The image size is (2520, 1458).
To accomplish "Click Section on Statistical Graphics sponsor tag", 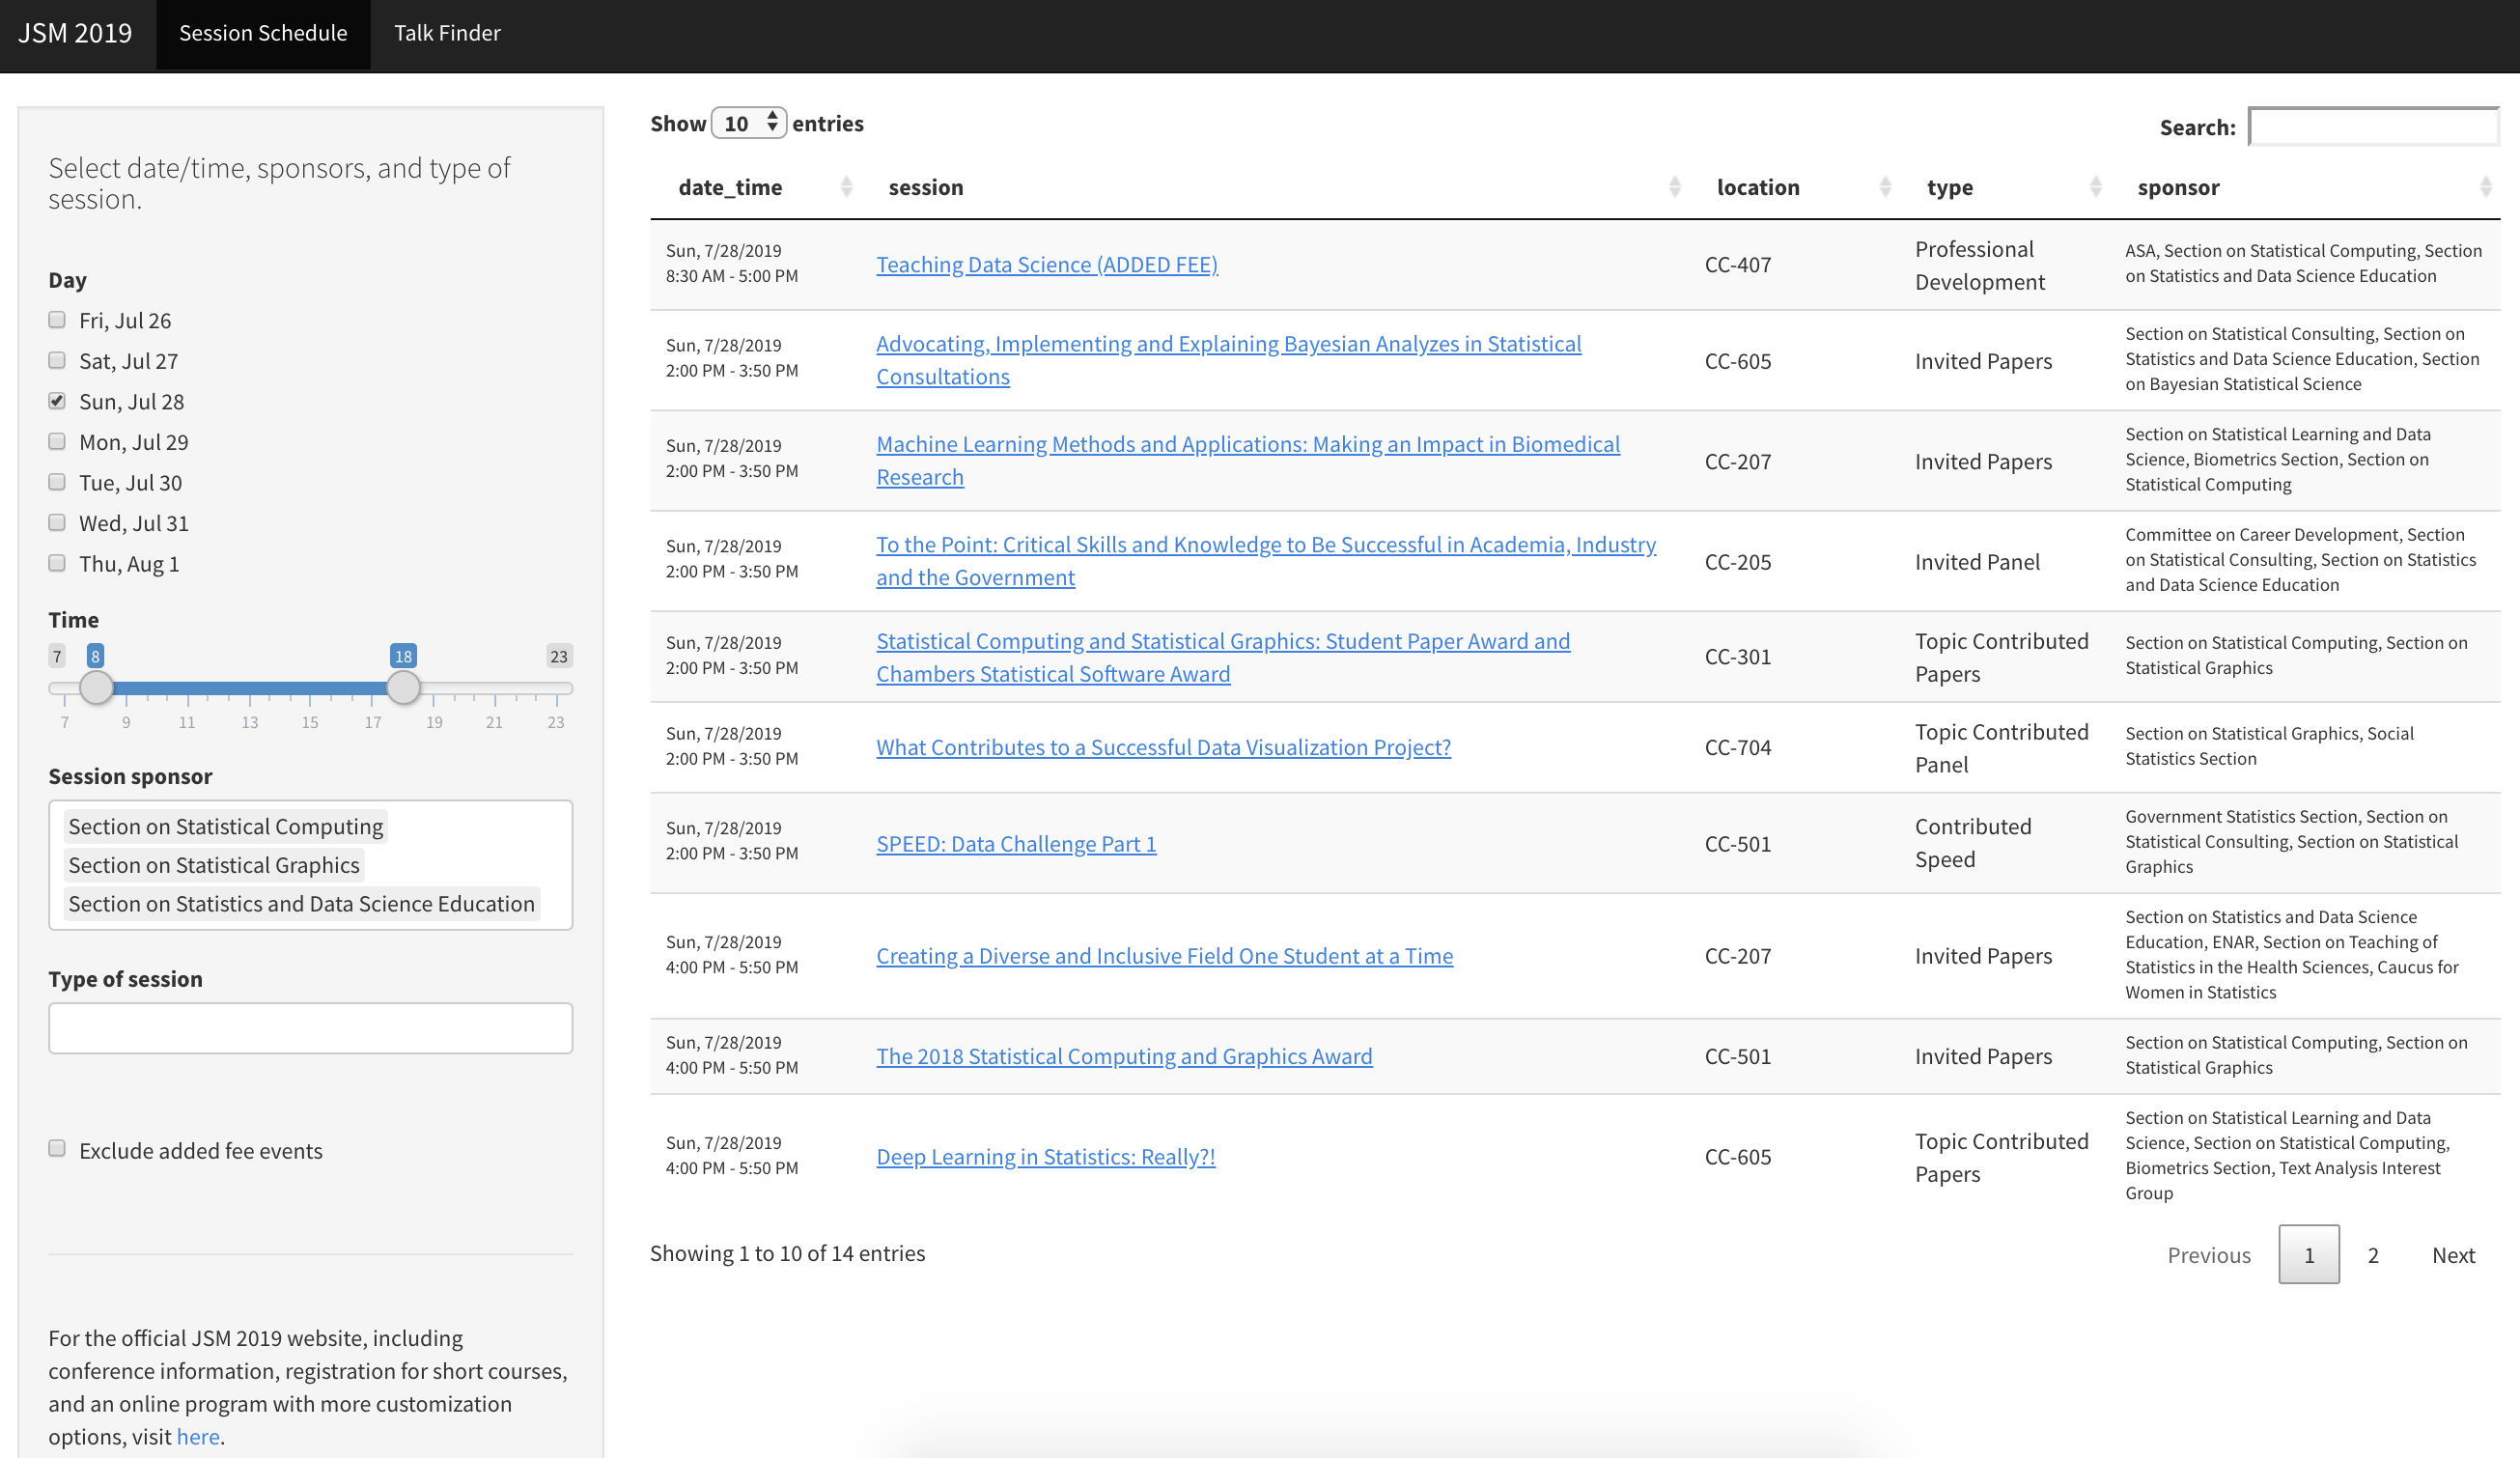I will click(x=214, y=865).
